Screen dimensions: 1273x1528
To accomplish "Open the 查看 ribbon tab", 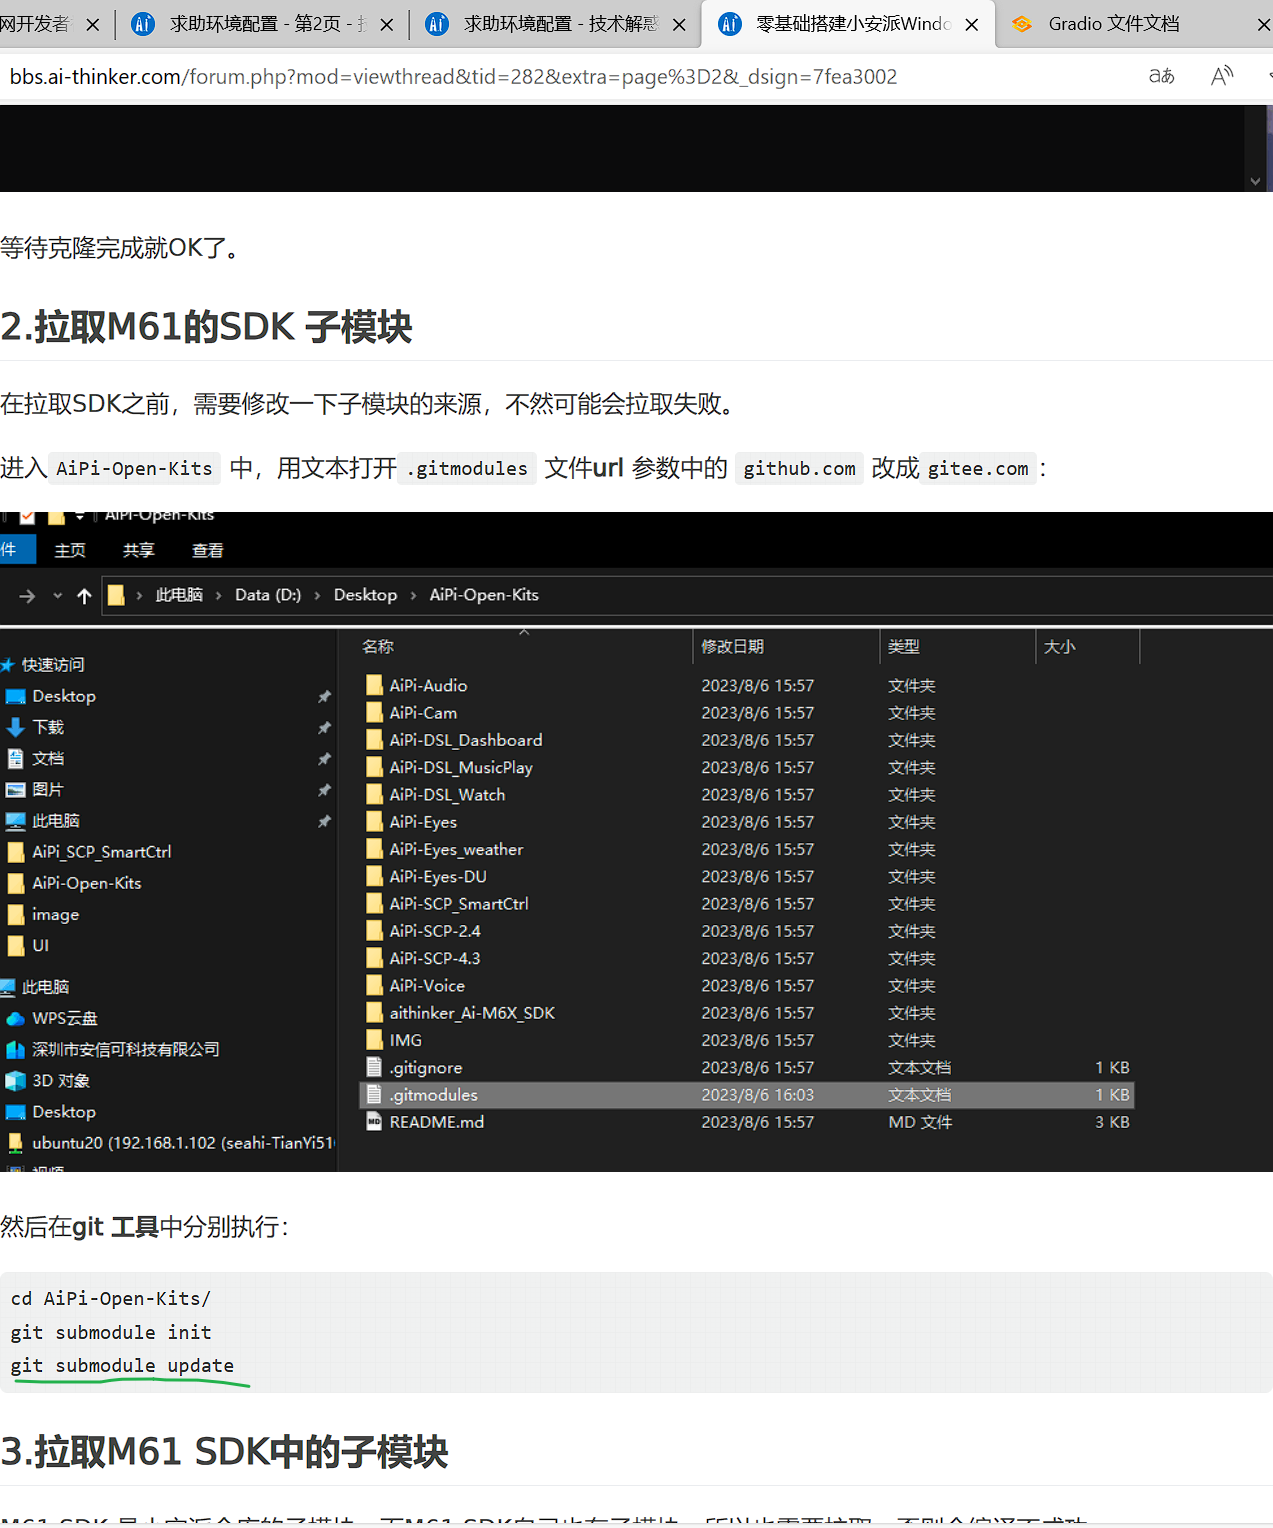I will [207, 550].
